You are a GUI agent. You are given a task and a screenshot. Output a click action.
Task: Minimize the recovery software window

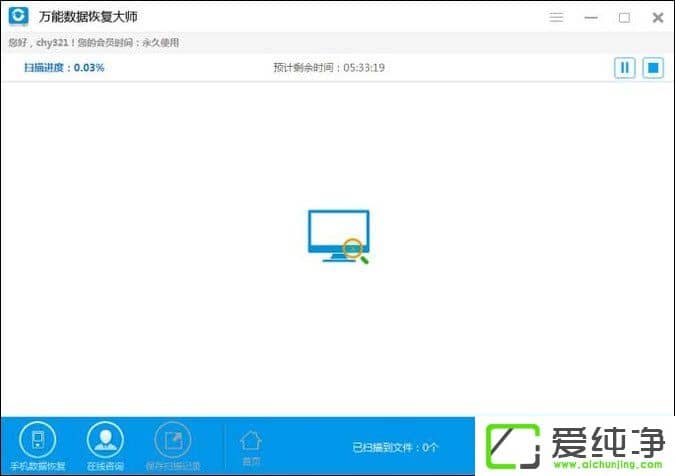pos(591,17)
